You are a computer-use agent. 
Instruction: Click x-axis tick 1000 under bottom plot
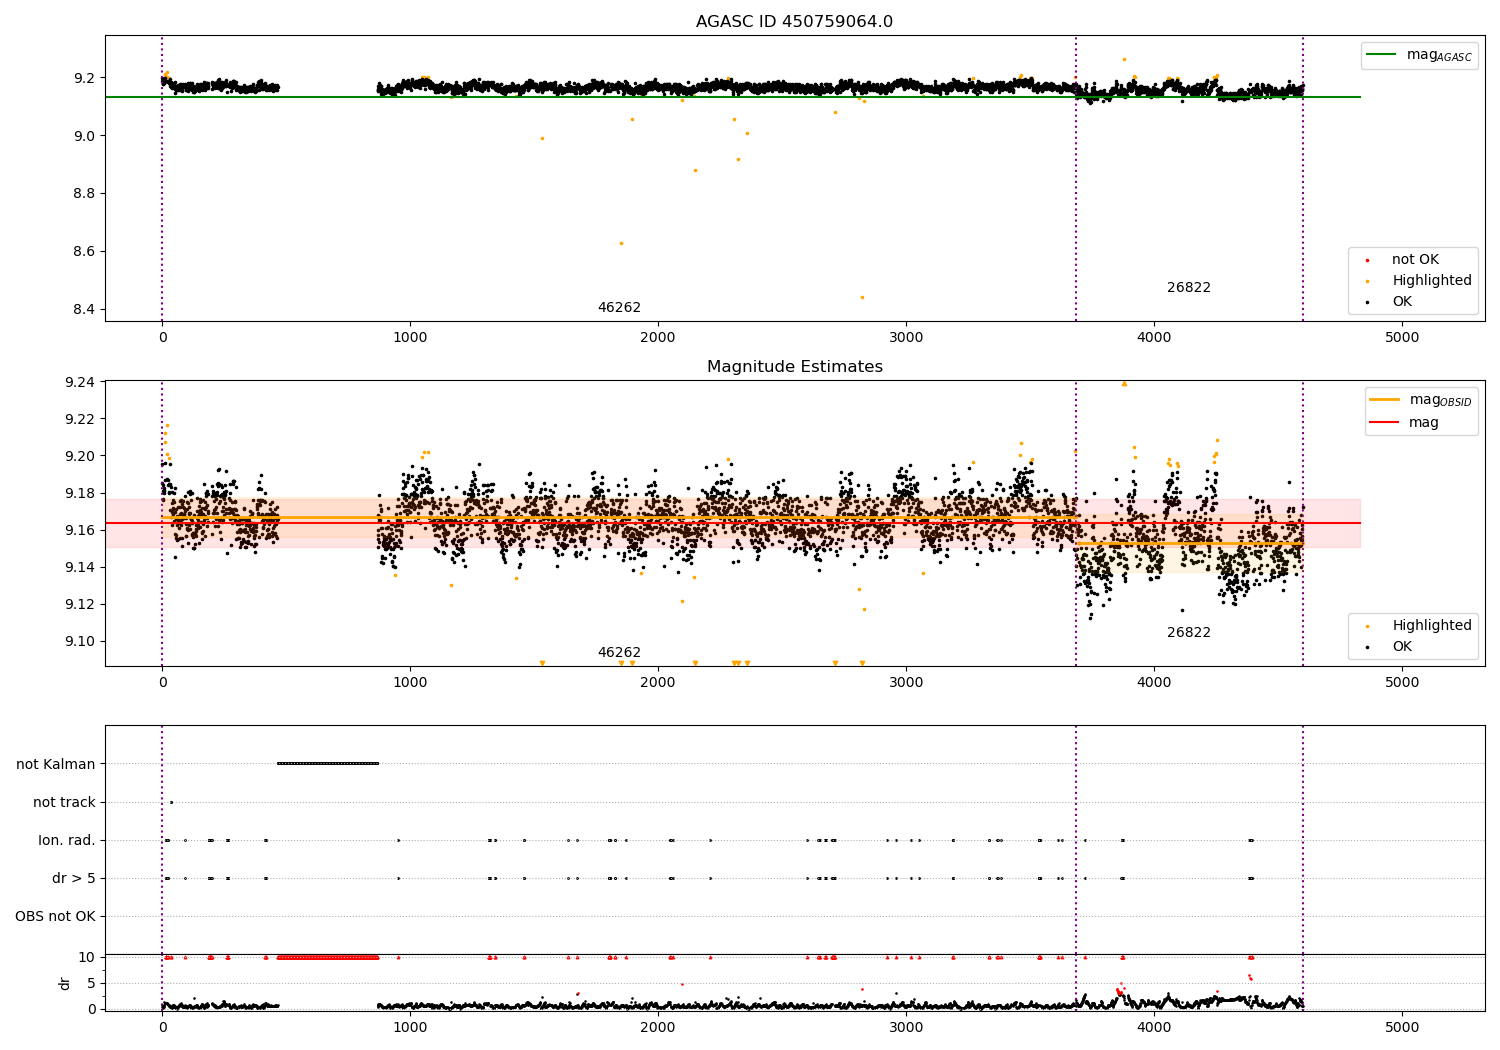(410, 1028)
